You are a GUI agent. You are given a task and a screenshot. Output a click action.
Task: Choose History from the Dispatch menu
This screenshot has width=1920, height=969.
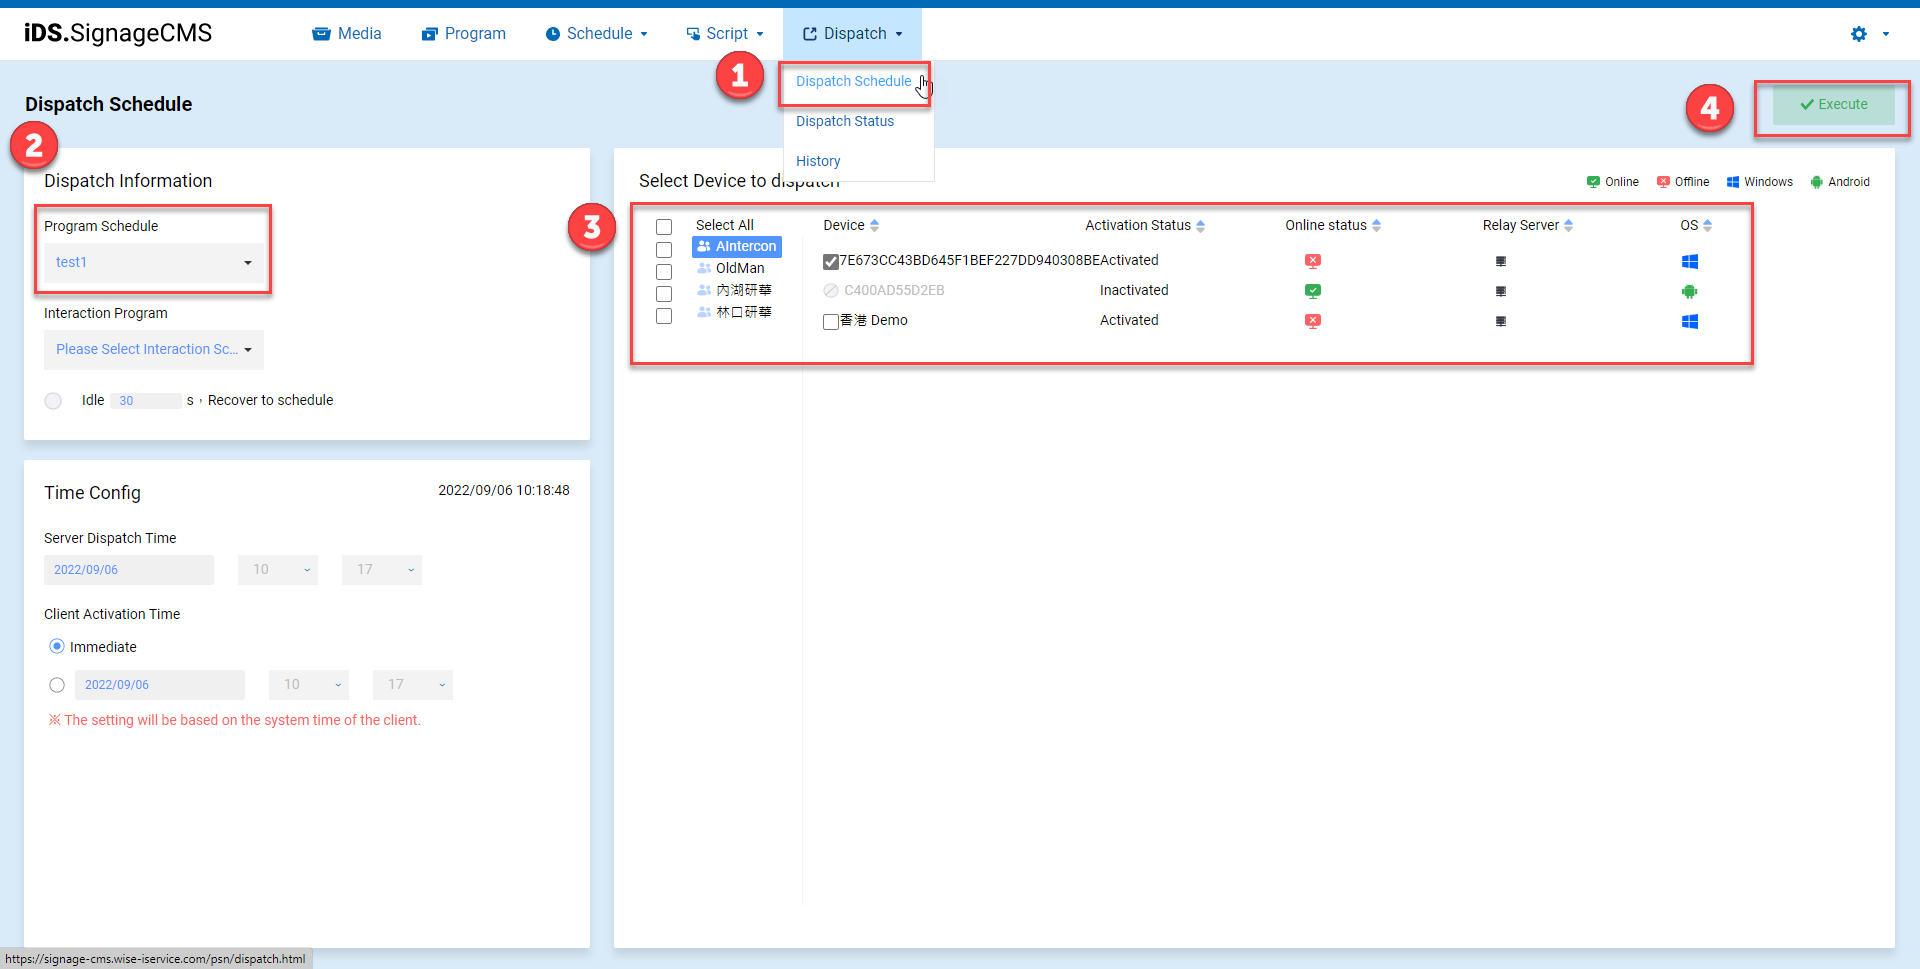pos(818,161)
